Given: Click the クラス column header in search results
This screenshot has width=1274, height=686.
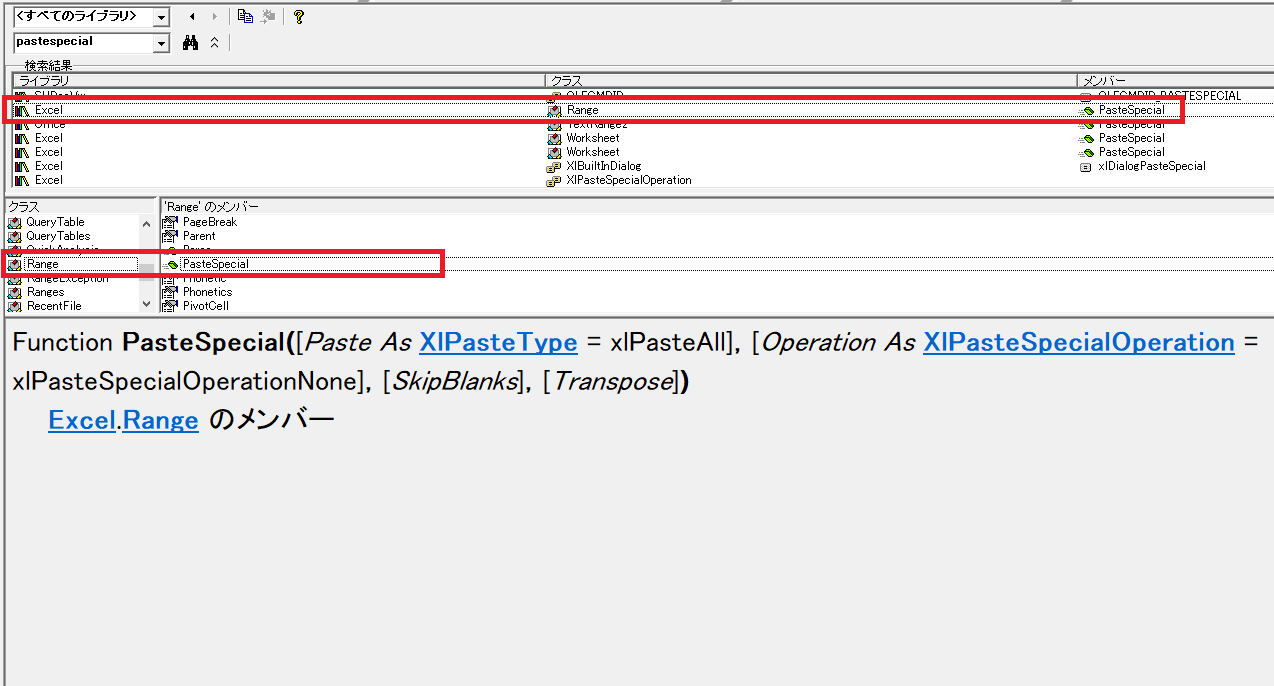Looking at the screenshot, I should pyautogui.click(x=810, y=80).
